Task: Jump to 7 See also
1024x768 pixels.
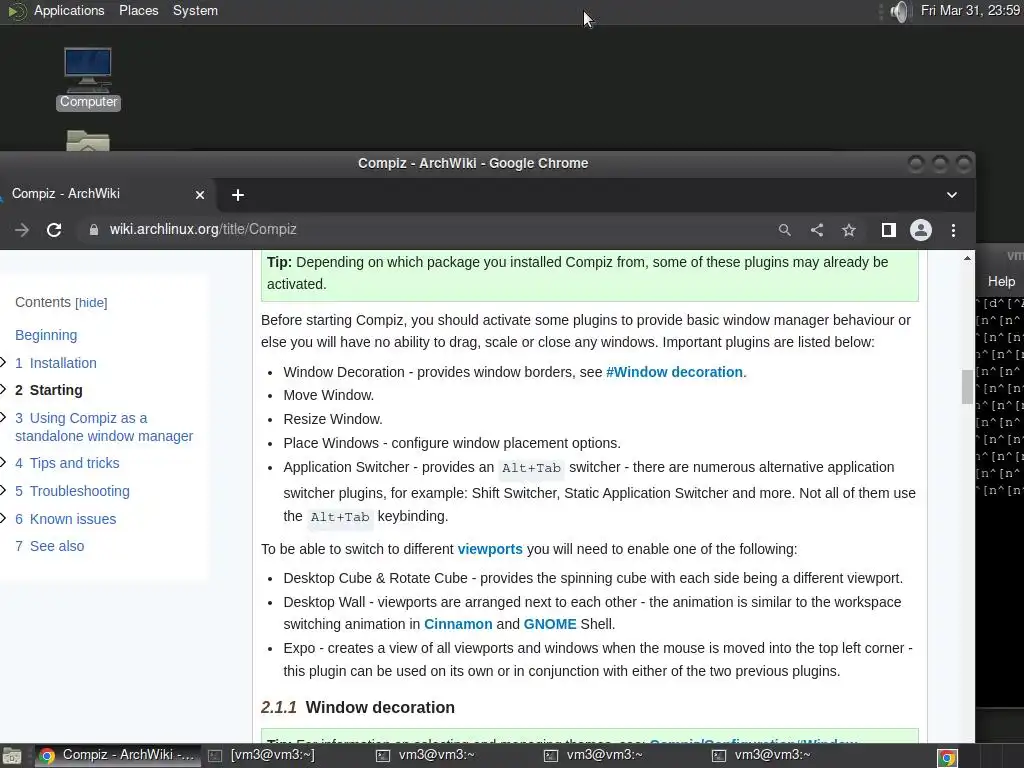Action: [50, 546]
